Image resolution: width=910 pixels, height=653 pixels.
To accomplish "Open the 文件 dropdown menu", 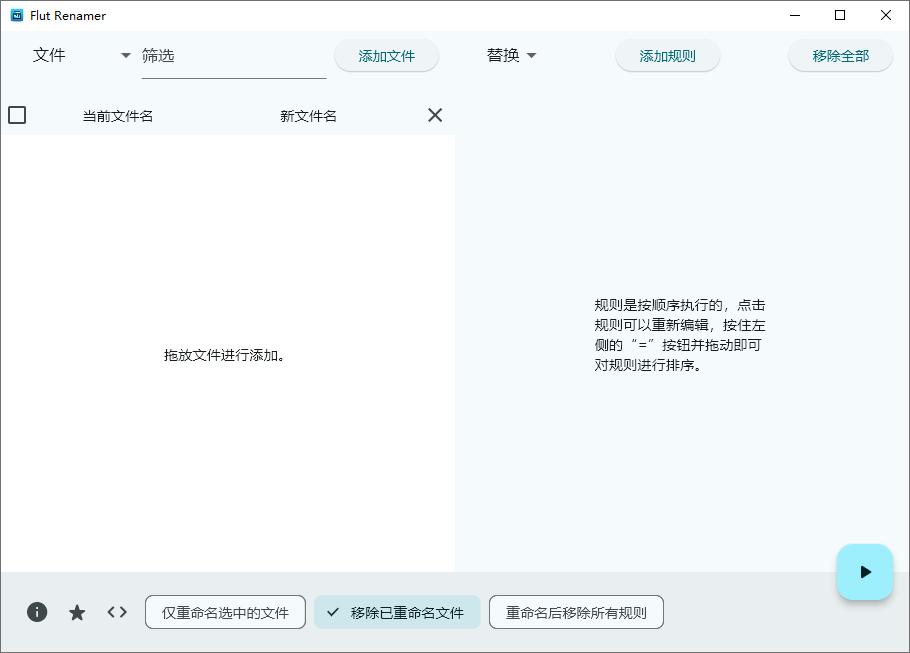I will coord(49,56).
